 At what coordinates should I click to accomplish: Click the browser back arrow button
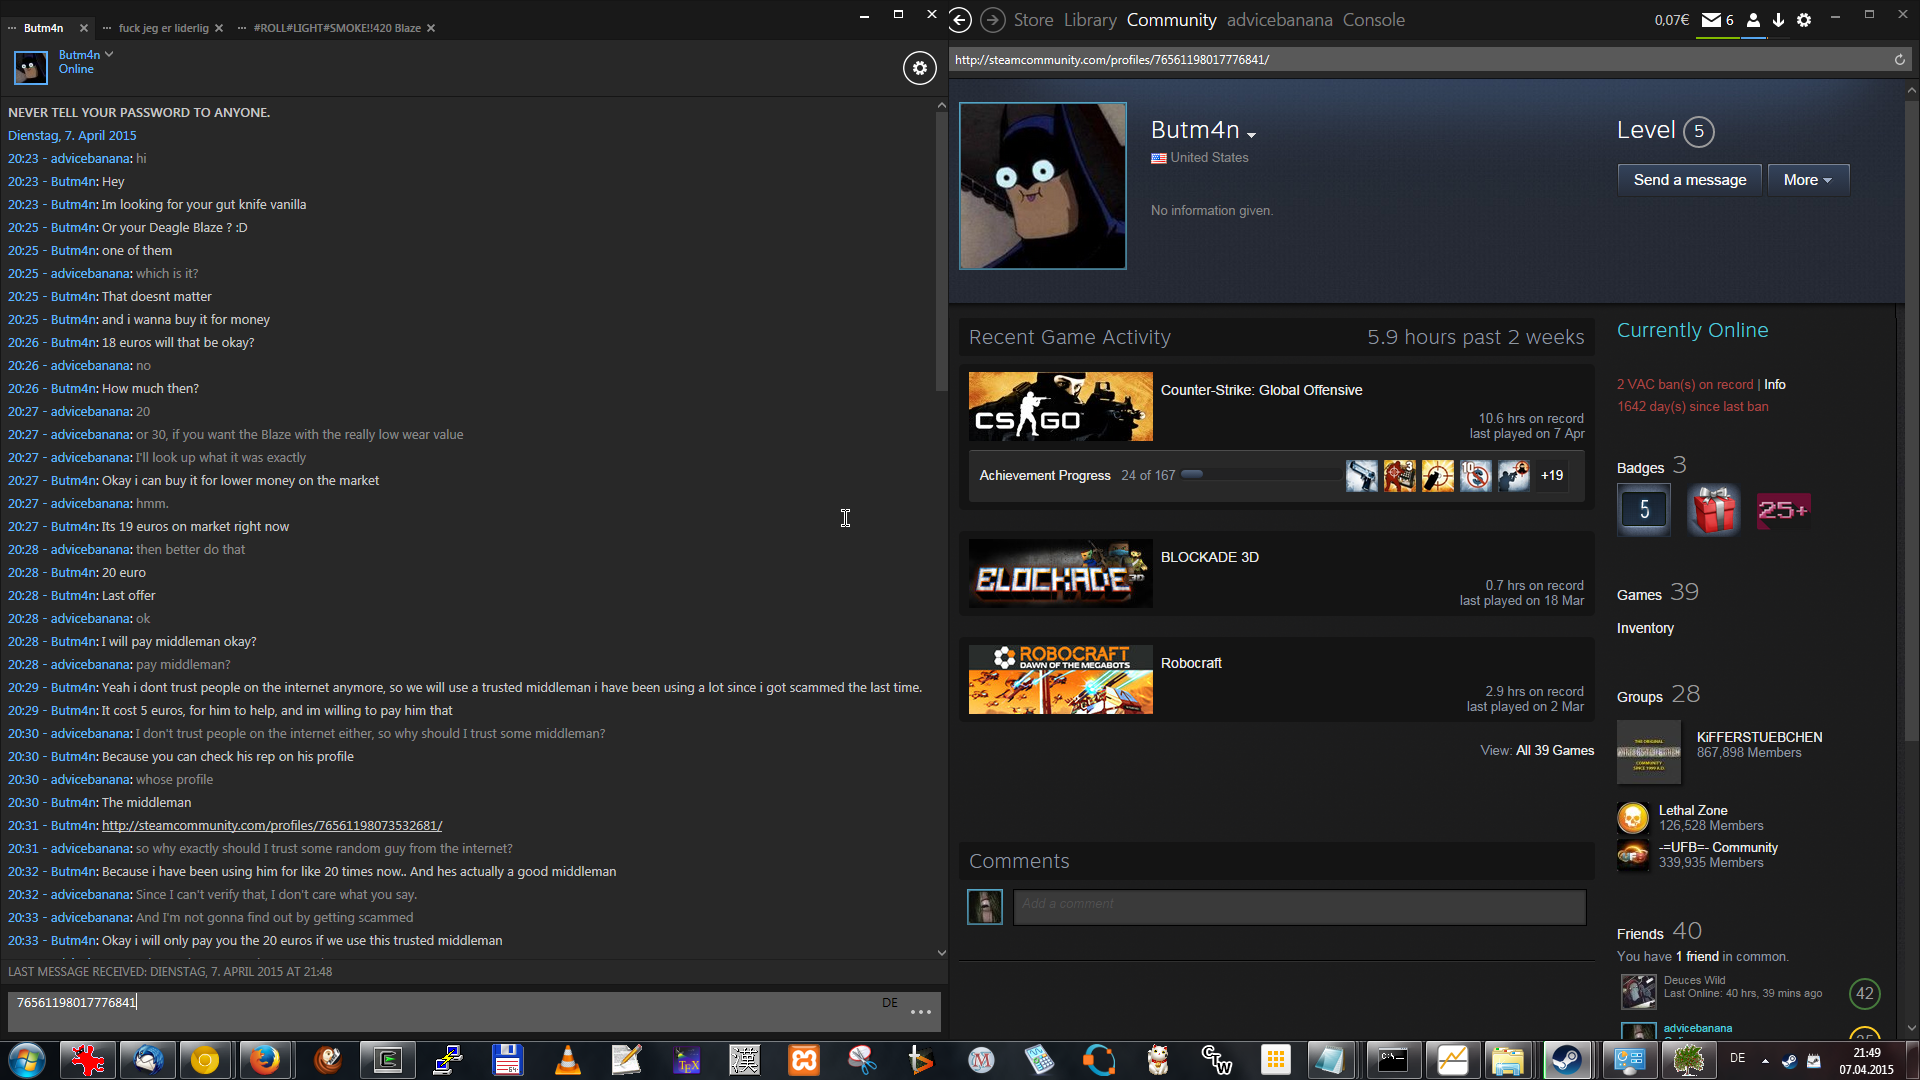(x=960, y=20)
